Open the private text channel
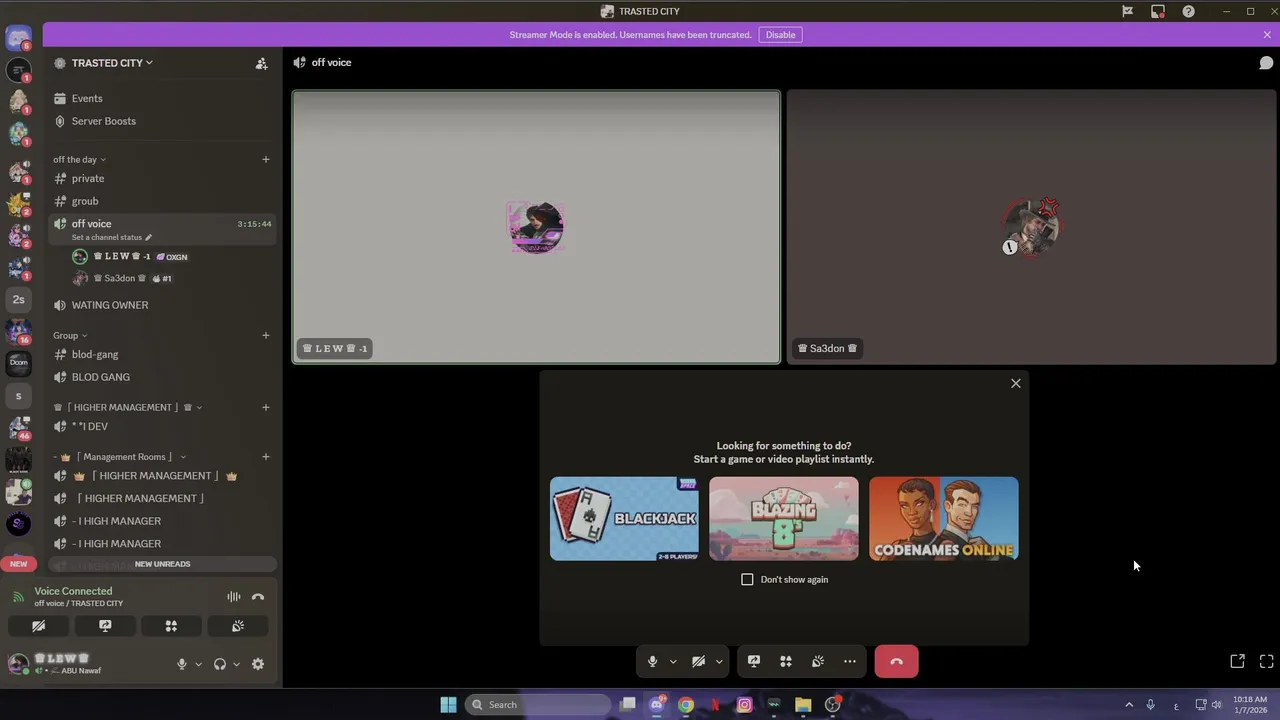The image size is (1280, 720). coord(163,178)
